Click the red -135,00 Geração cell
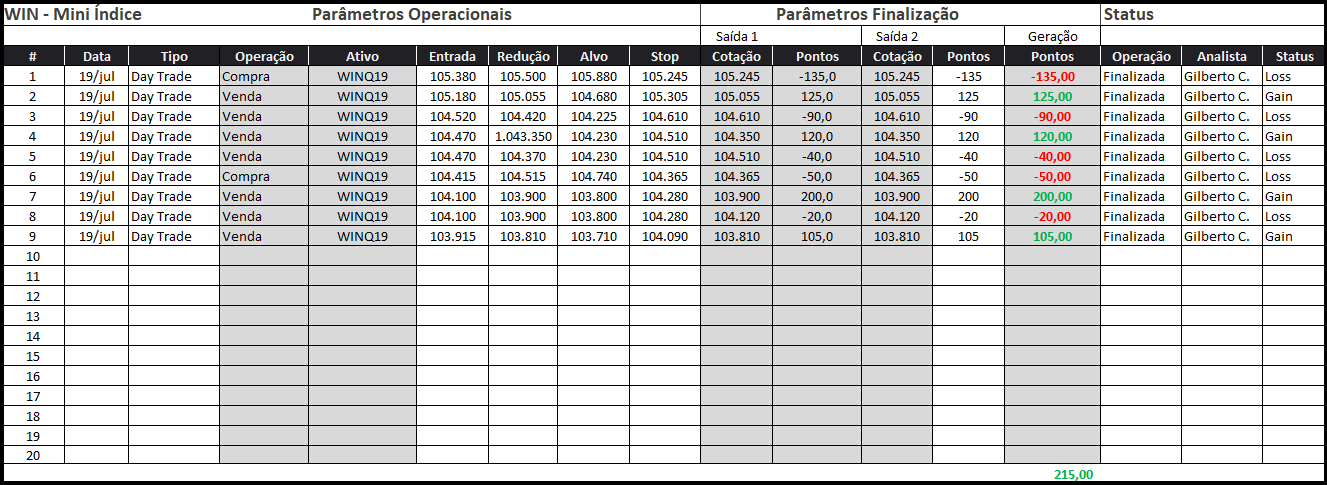The width and height of the screenshot is (1327, 485). click(x=1052, y=77)
